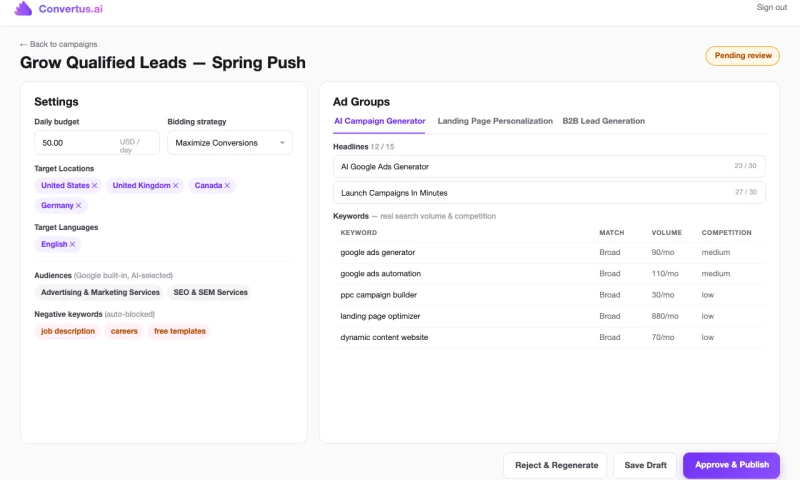
Task: Click Reject & Regenerate button
Action: [556, 465]
